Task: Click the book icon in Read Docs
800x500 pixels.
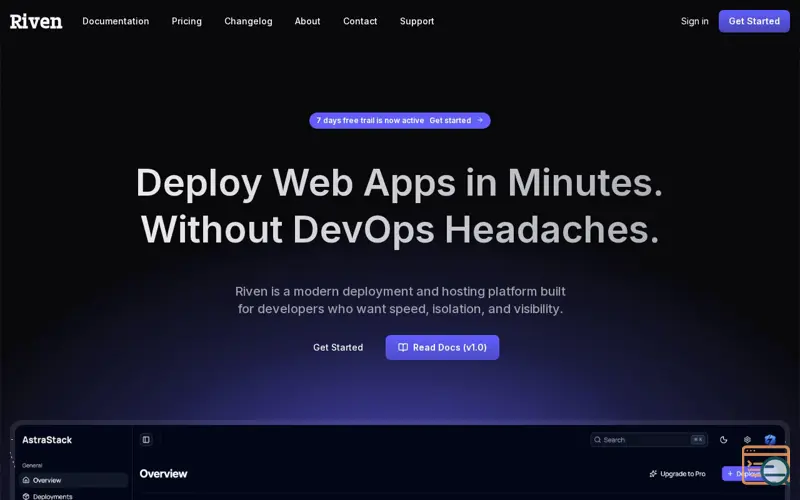Action: pos(403,347)
